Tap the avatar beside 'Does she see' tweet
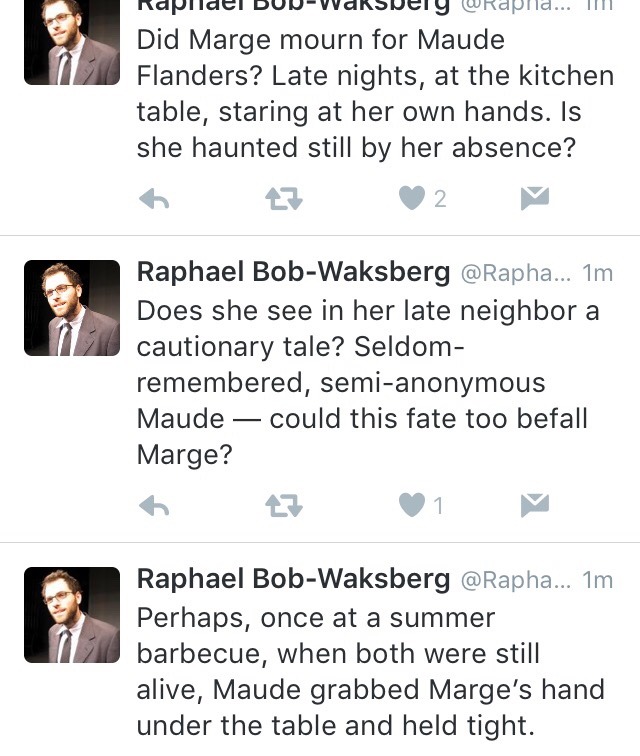Viewport: 640px width, 756px height. point(72,308)
